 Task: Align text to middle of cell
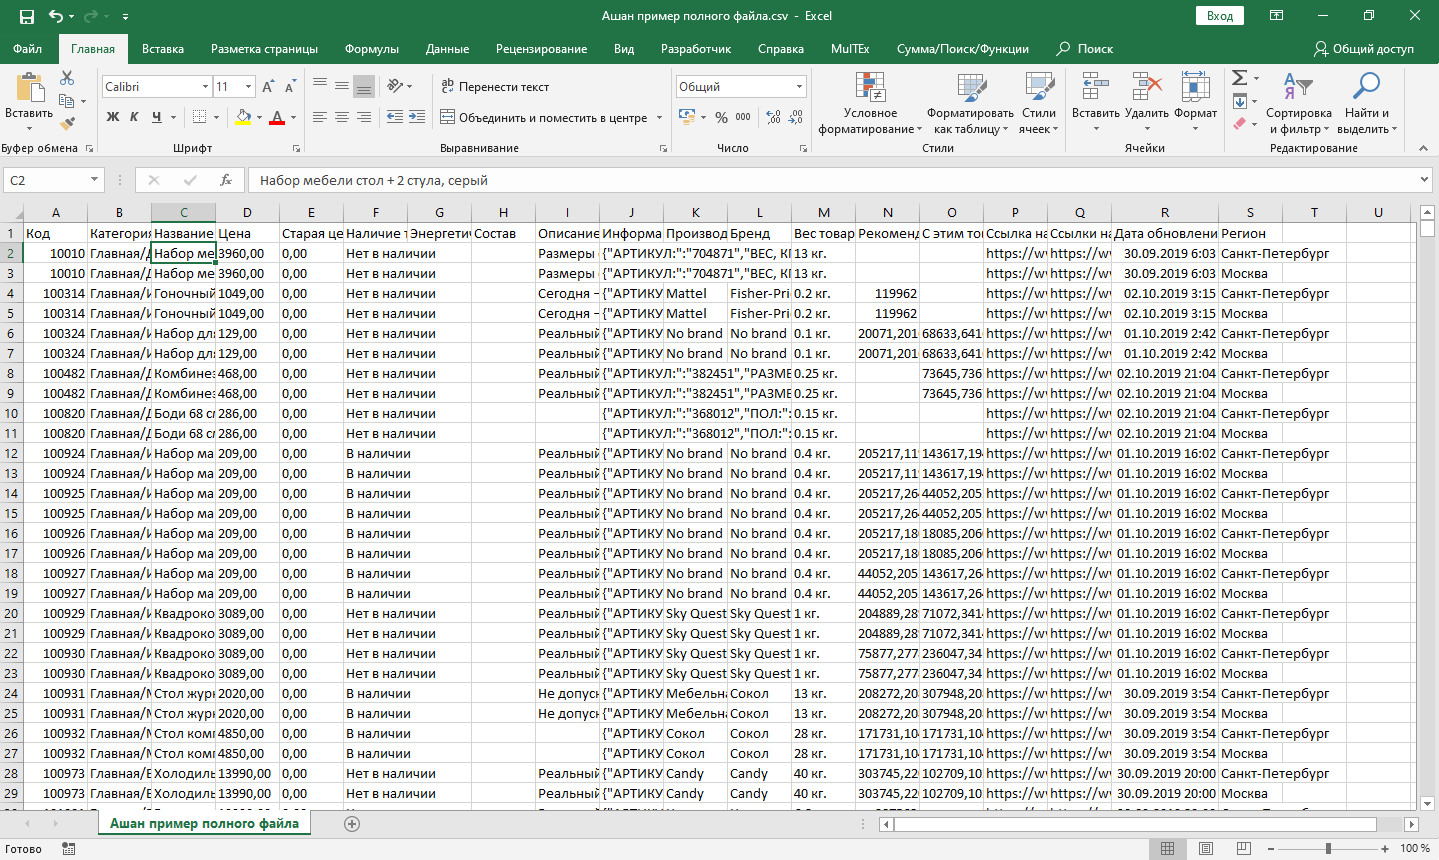click(x=342, y=86)
